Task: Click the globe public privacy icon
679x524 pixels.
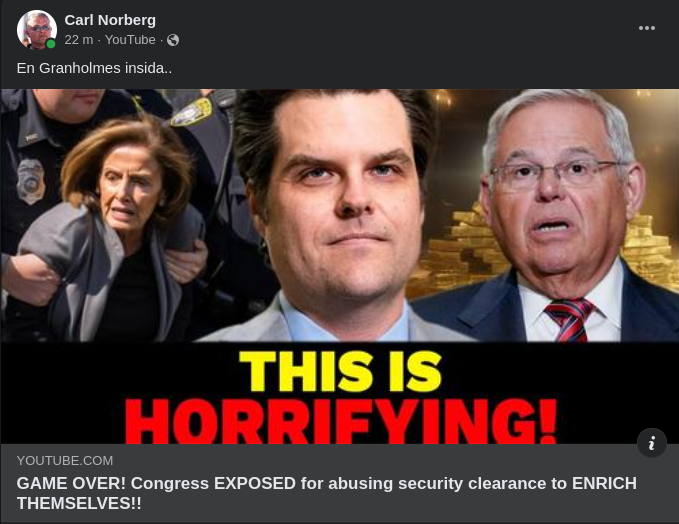Action: click(x=173, y=40)
